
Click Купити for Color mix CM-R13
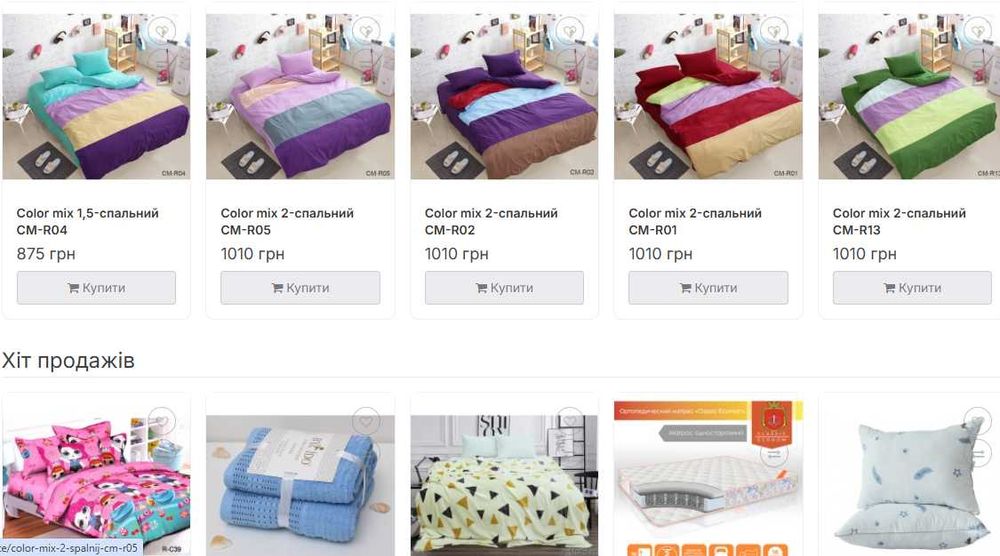click(x=913, y=288)
